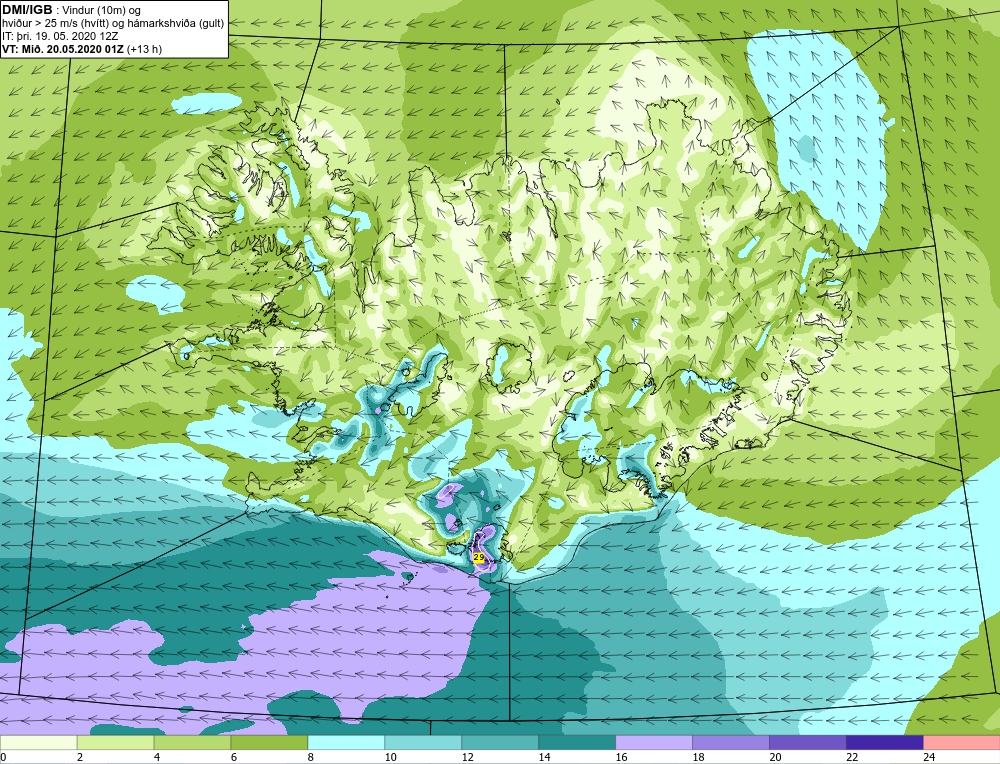Click the 16–18 m/s lavender legend swatch
Image resolution: width=1000 pixels, height=764 pixels.
[x=654, y=742]
